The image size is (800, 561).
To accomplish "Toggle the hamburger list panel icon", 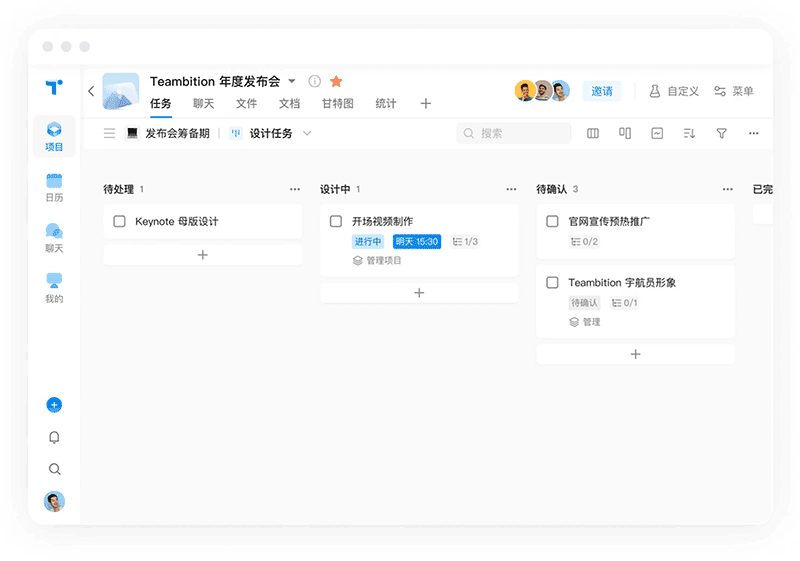I will tap(109, 134).
